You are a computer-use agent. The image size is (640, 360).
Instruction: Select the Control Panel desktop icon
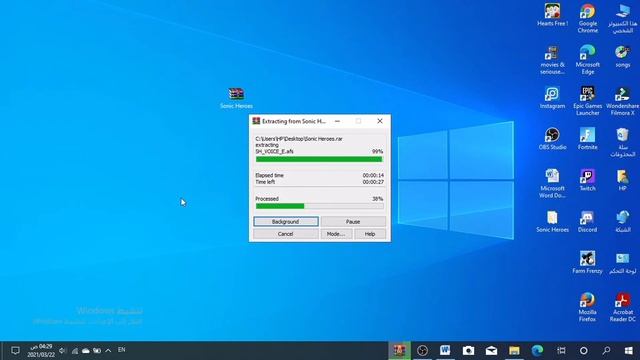pos(622,262)
